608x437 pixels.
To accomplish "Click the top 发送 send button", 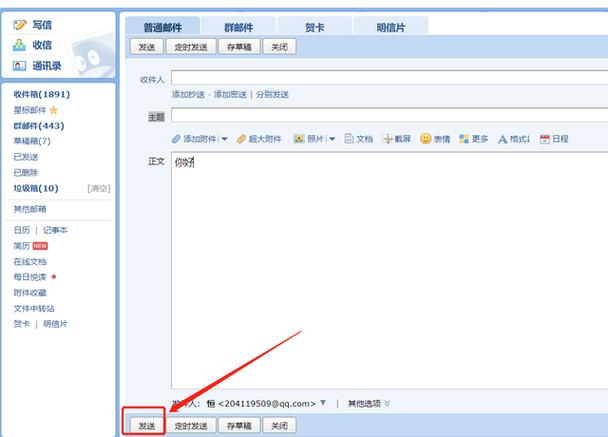I will click(x=147, y=47).
